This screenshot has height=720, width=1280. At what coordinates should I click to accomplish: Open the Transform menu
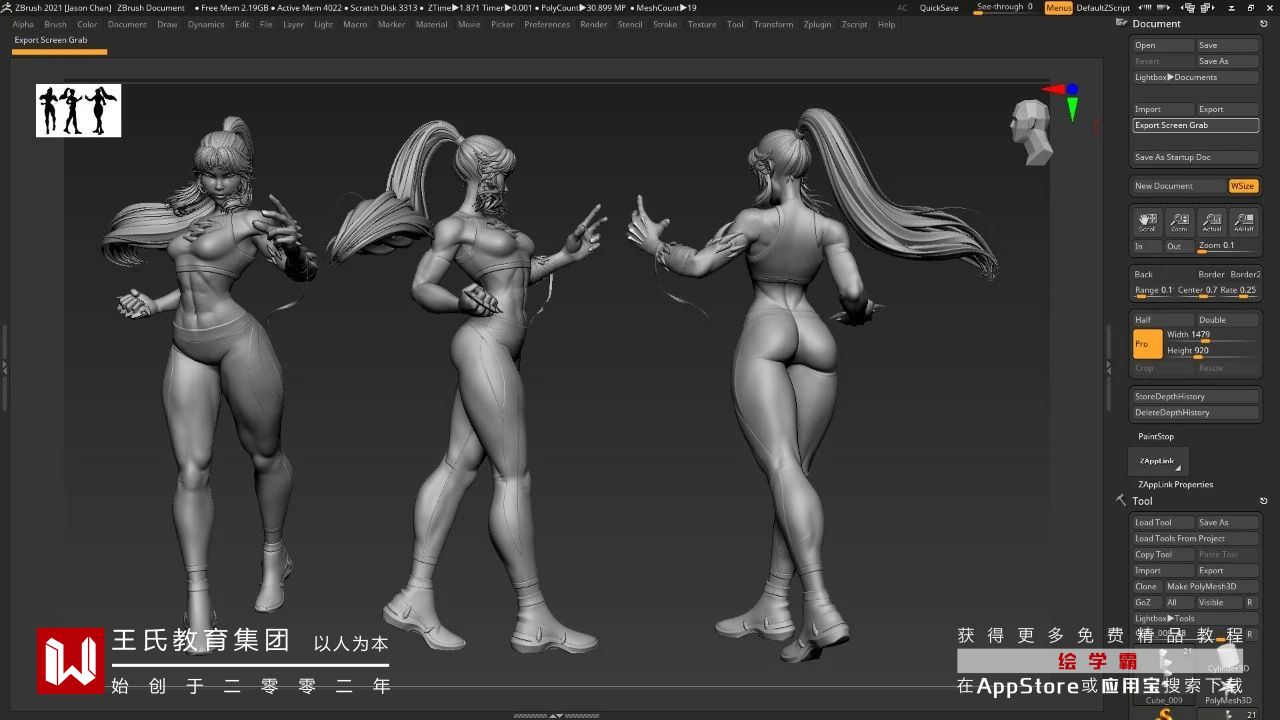[x=773, y=24]
